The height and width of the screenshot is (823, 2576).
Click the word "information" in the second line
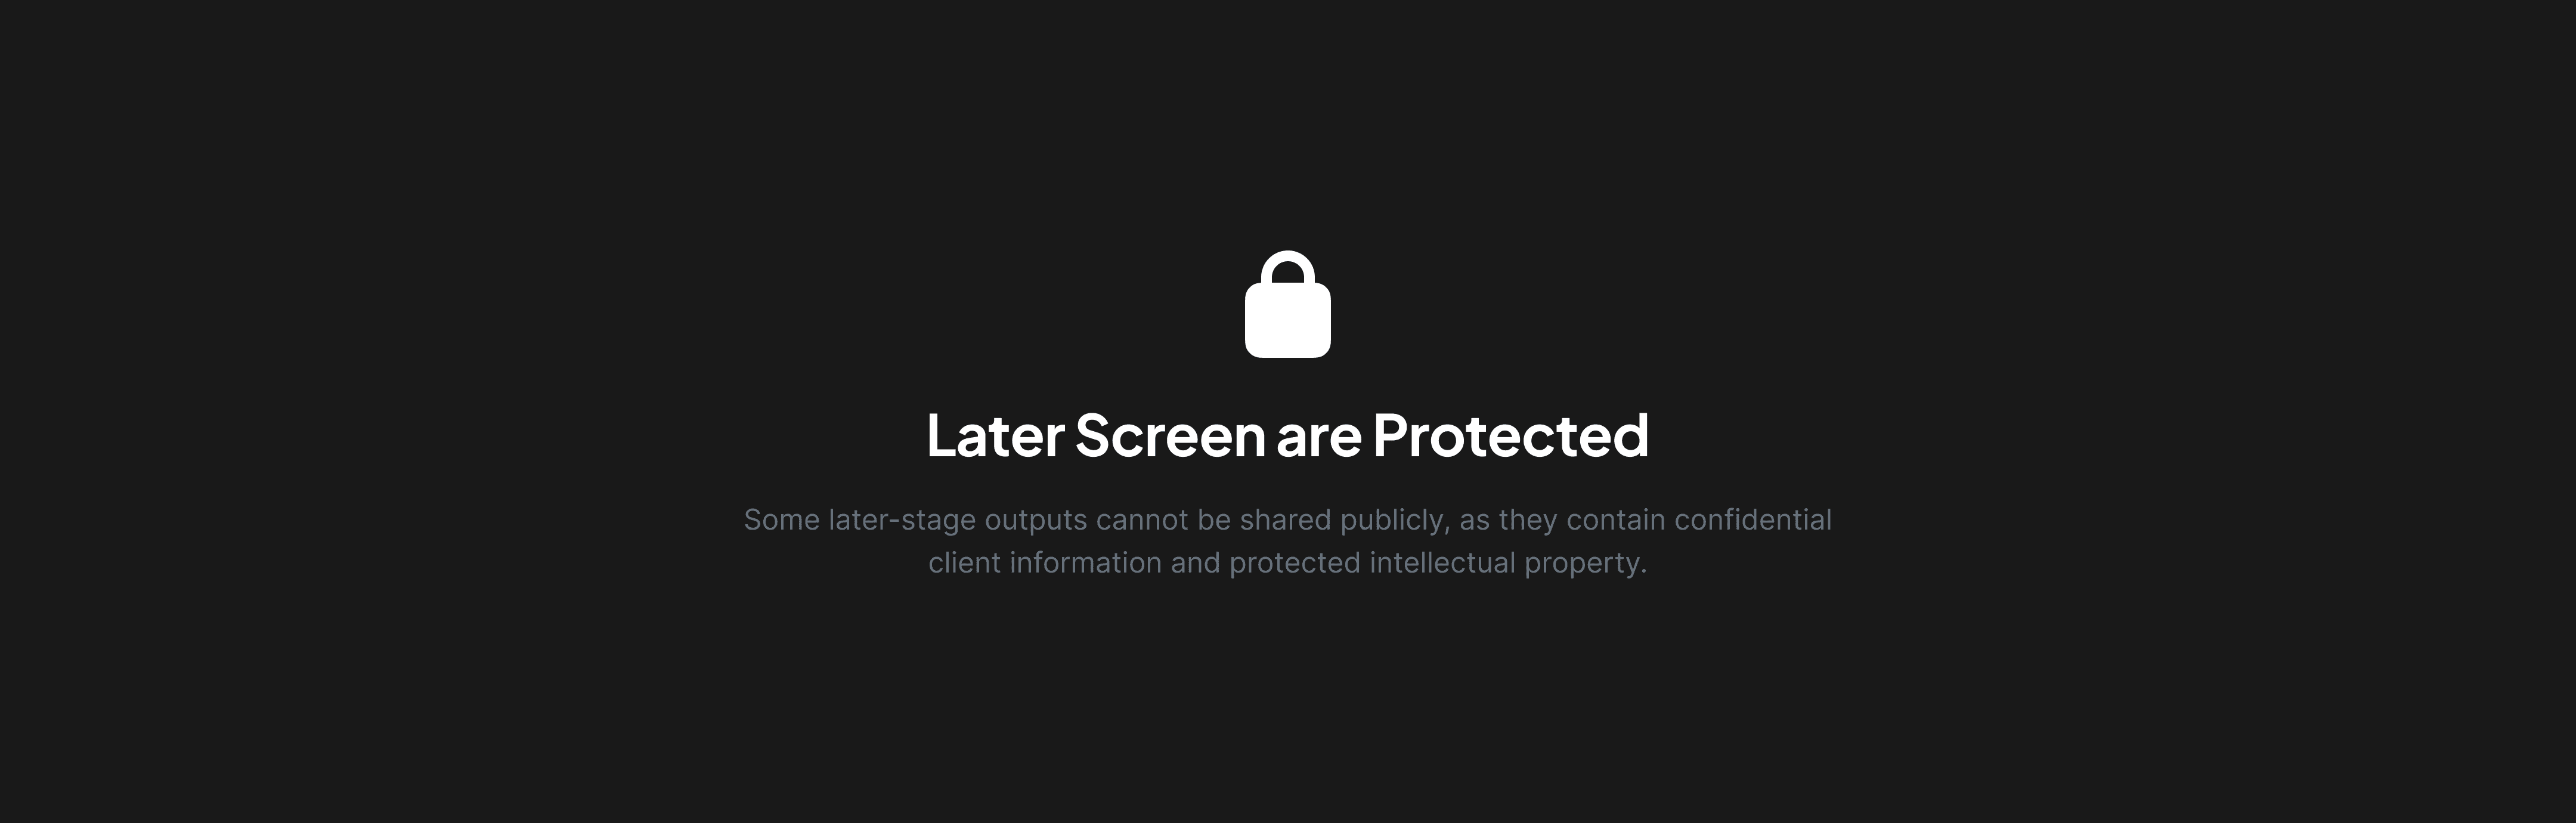(x=1085, y=563)
